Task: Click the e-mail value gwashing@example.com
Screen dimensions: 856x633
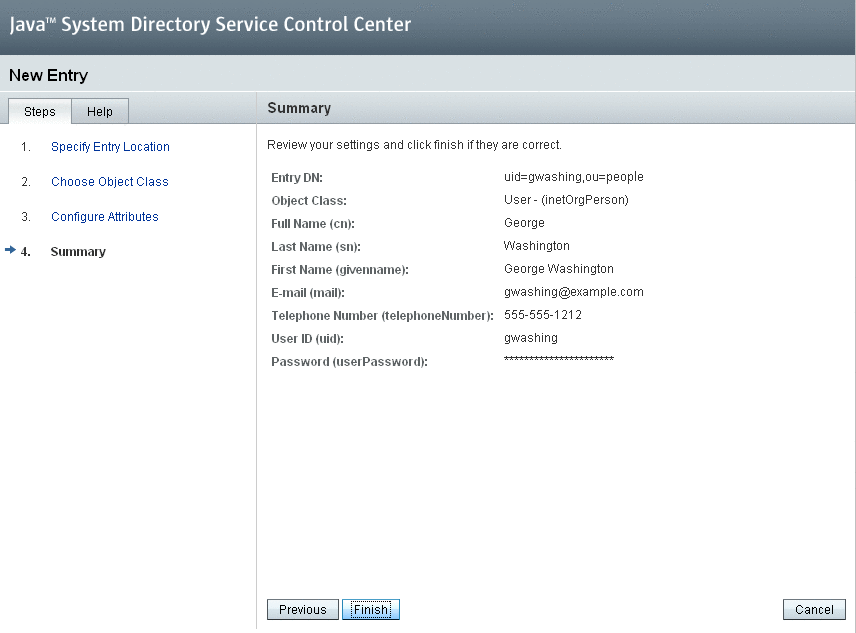Action: tap(574, 292)
